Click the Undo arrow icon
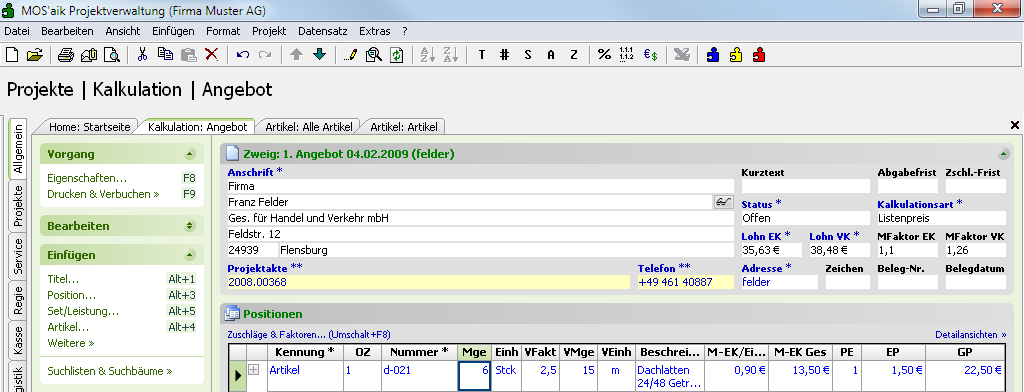This screenshot has height=392, width=1024. 243,55
